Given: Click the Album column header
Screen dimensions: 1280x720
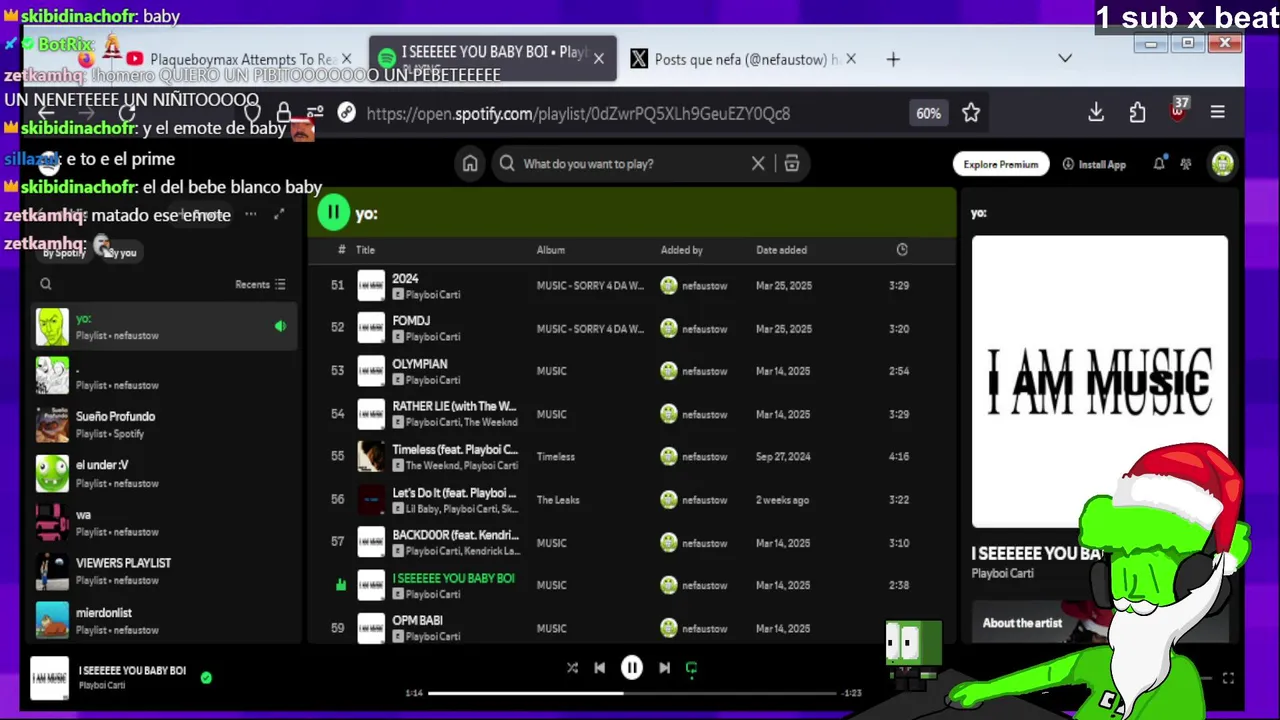Looking at the screenshot, I should click(551, 250).
